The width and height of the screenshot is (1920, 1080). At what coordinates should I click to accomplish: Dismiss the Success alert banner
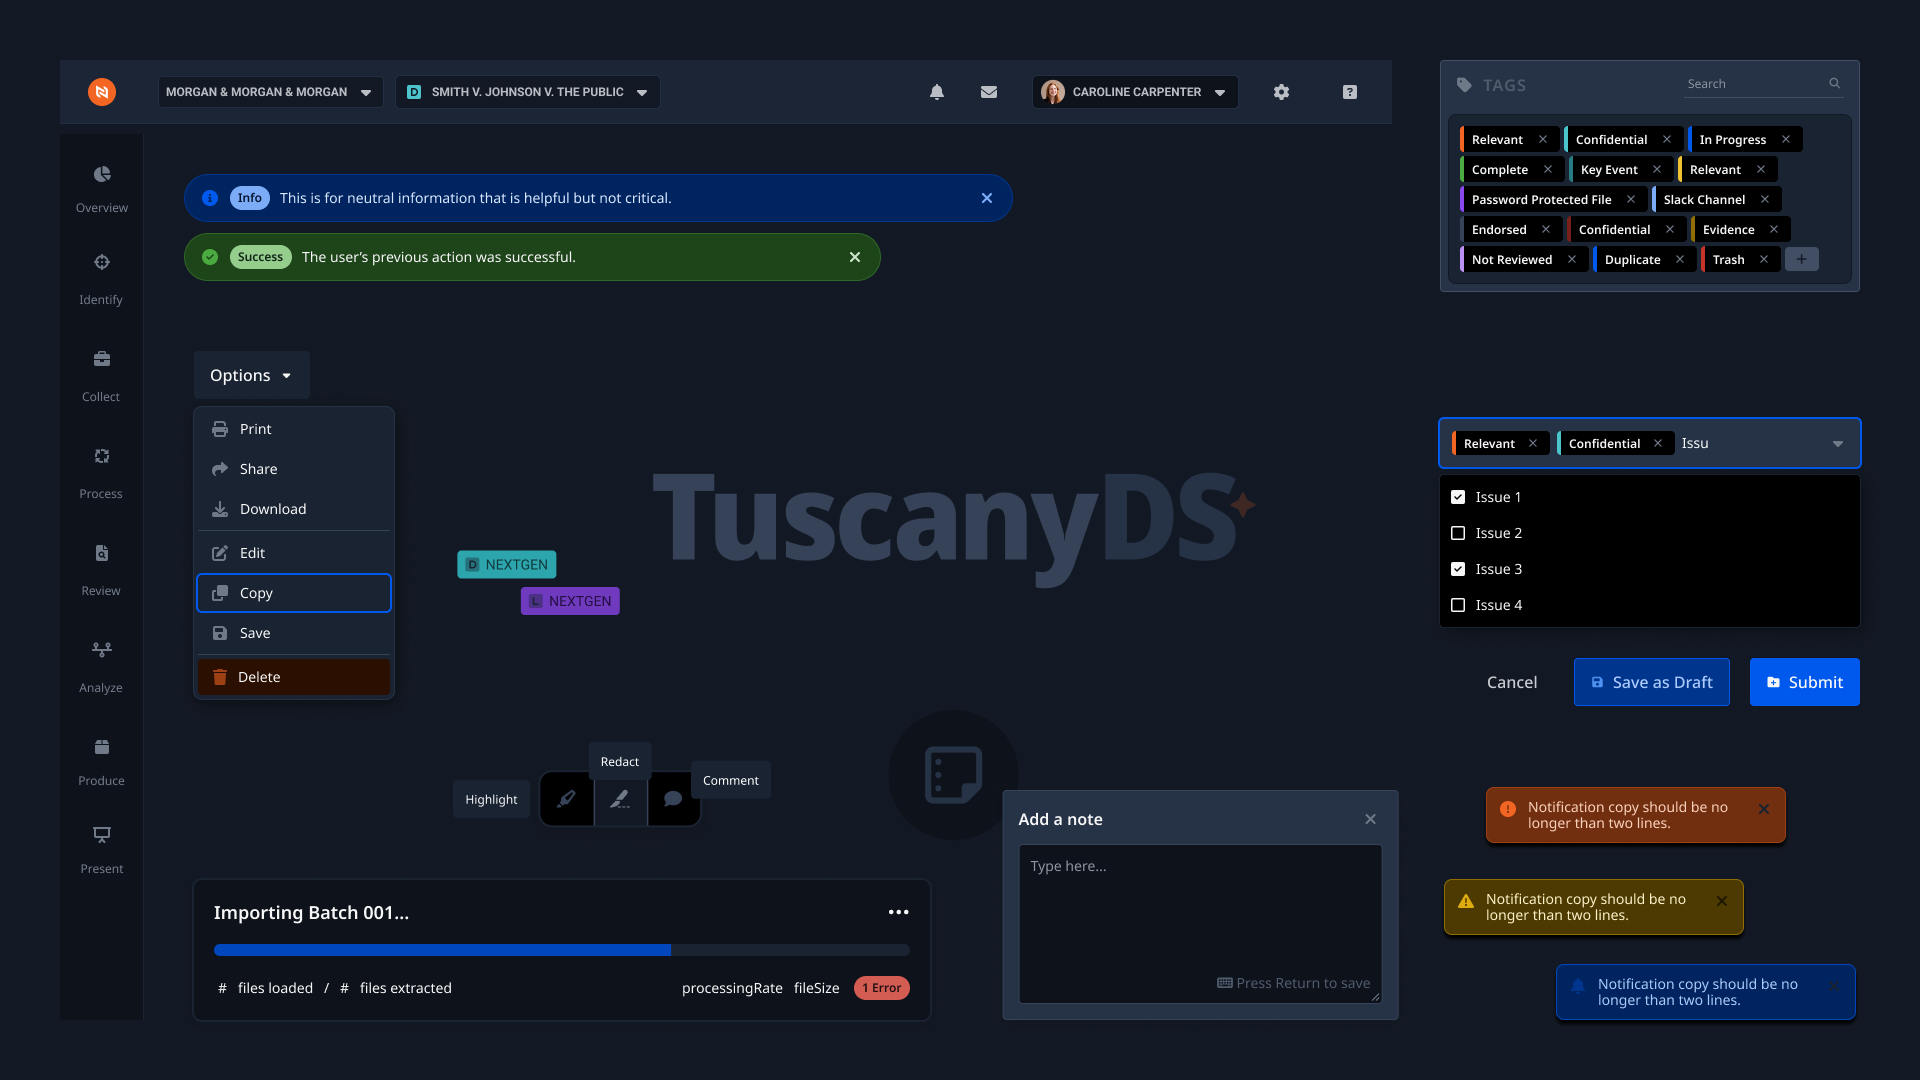pos(855,257)
